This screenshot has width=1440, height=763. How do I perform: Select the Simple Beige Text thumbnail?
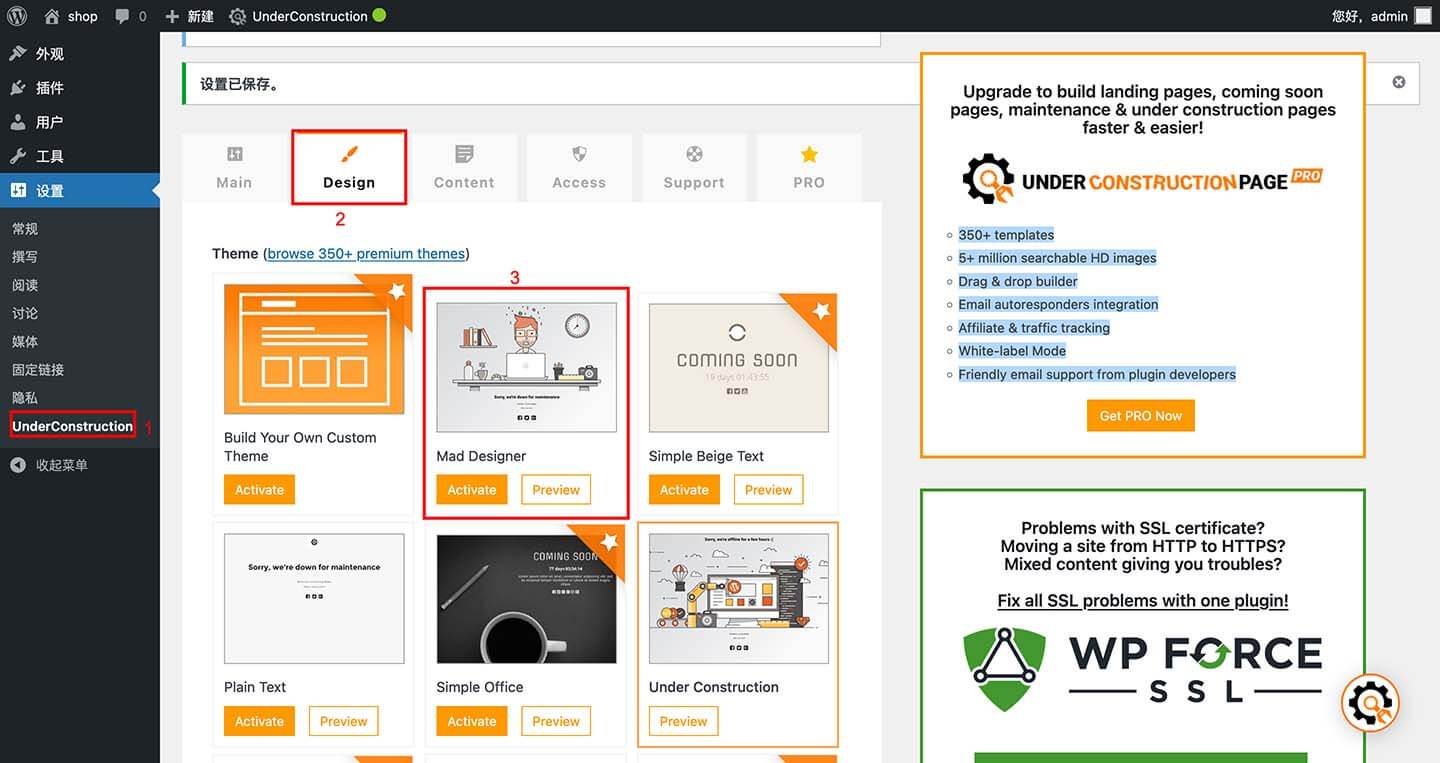739,368
